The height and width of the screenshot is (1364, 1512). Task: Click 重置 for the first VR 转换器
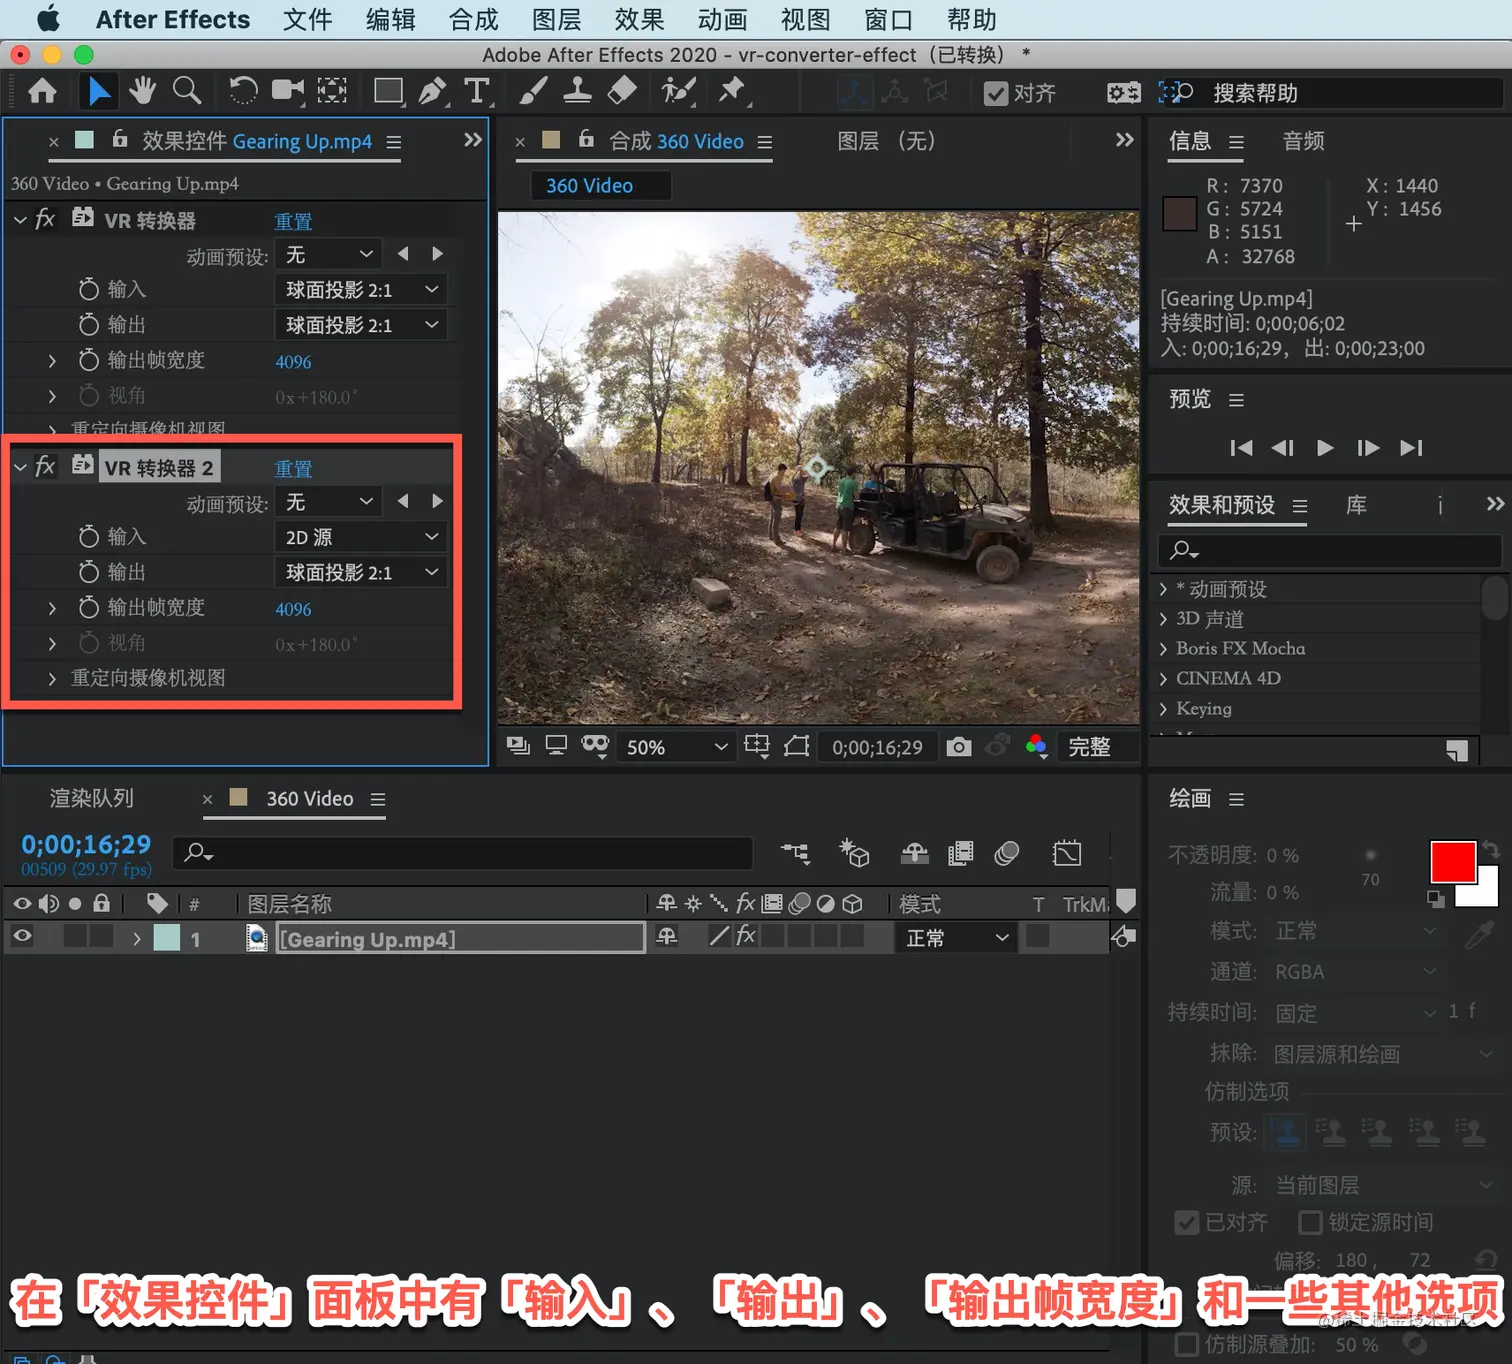click(x=293, y=221)
